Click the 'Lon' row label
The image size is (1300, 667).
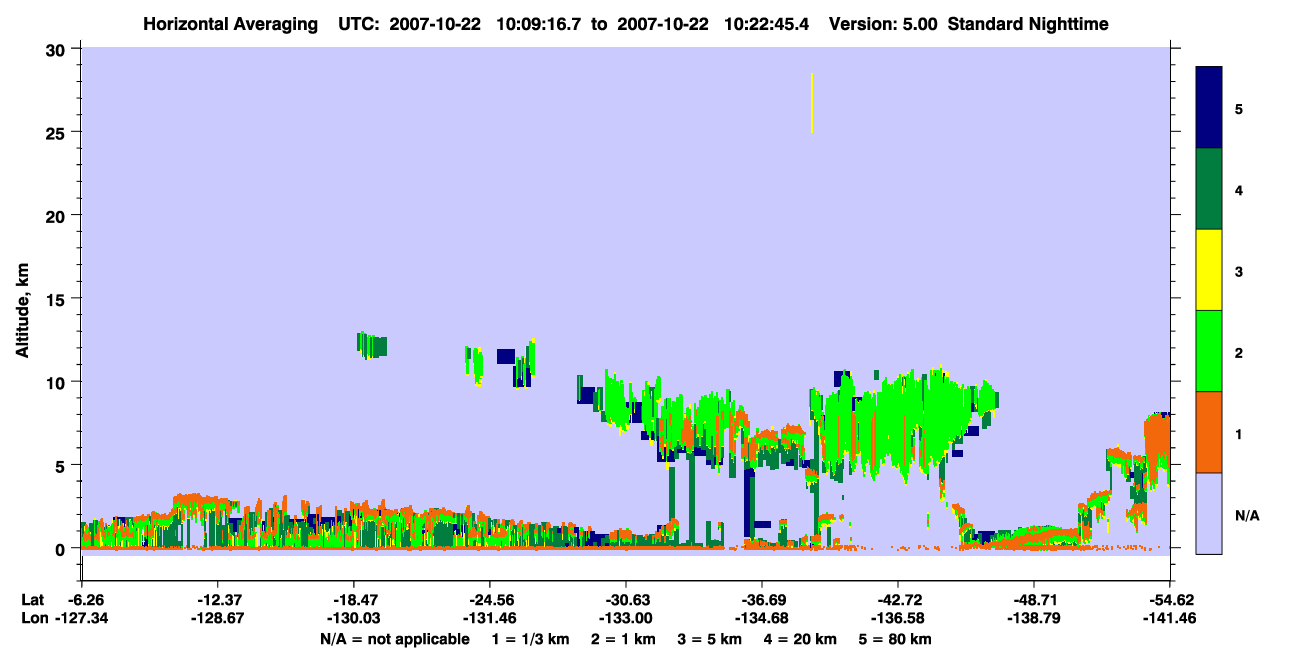[x=34, y=619]
